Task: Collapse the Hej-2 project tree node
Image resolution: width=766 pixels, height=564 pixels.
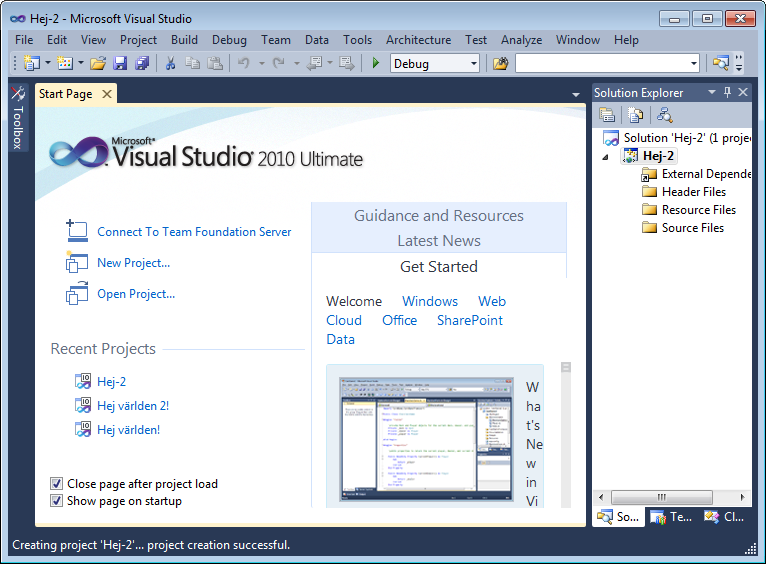Action: coord(605,157)
